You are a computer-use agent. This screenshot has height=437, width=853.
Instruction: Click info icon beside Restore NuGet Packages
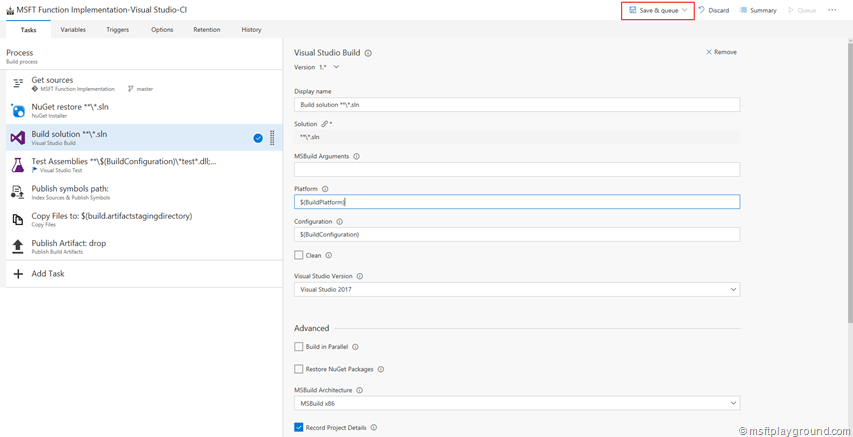pos(381,369)
